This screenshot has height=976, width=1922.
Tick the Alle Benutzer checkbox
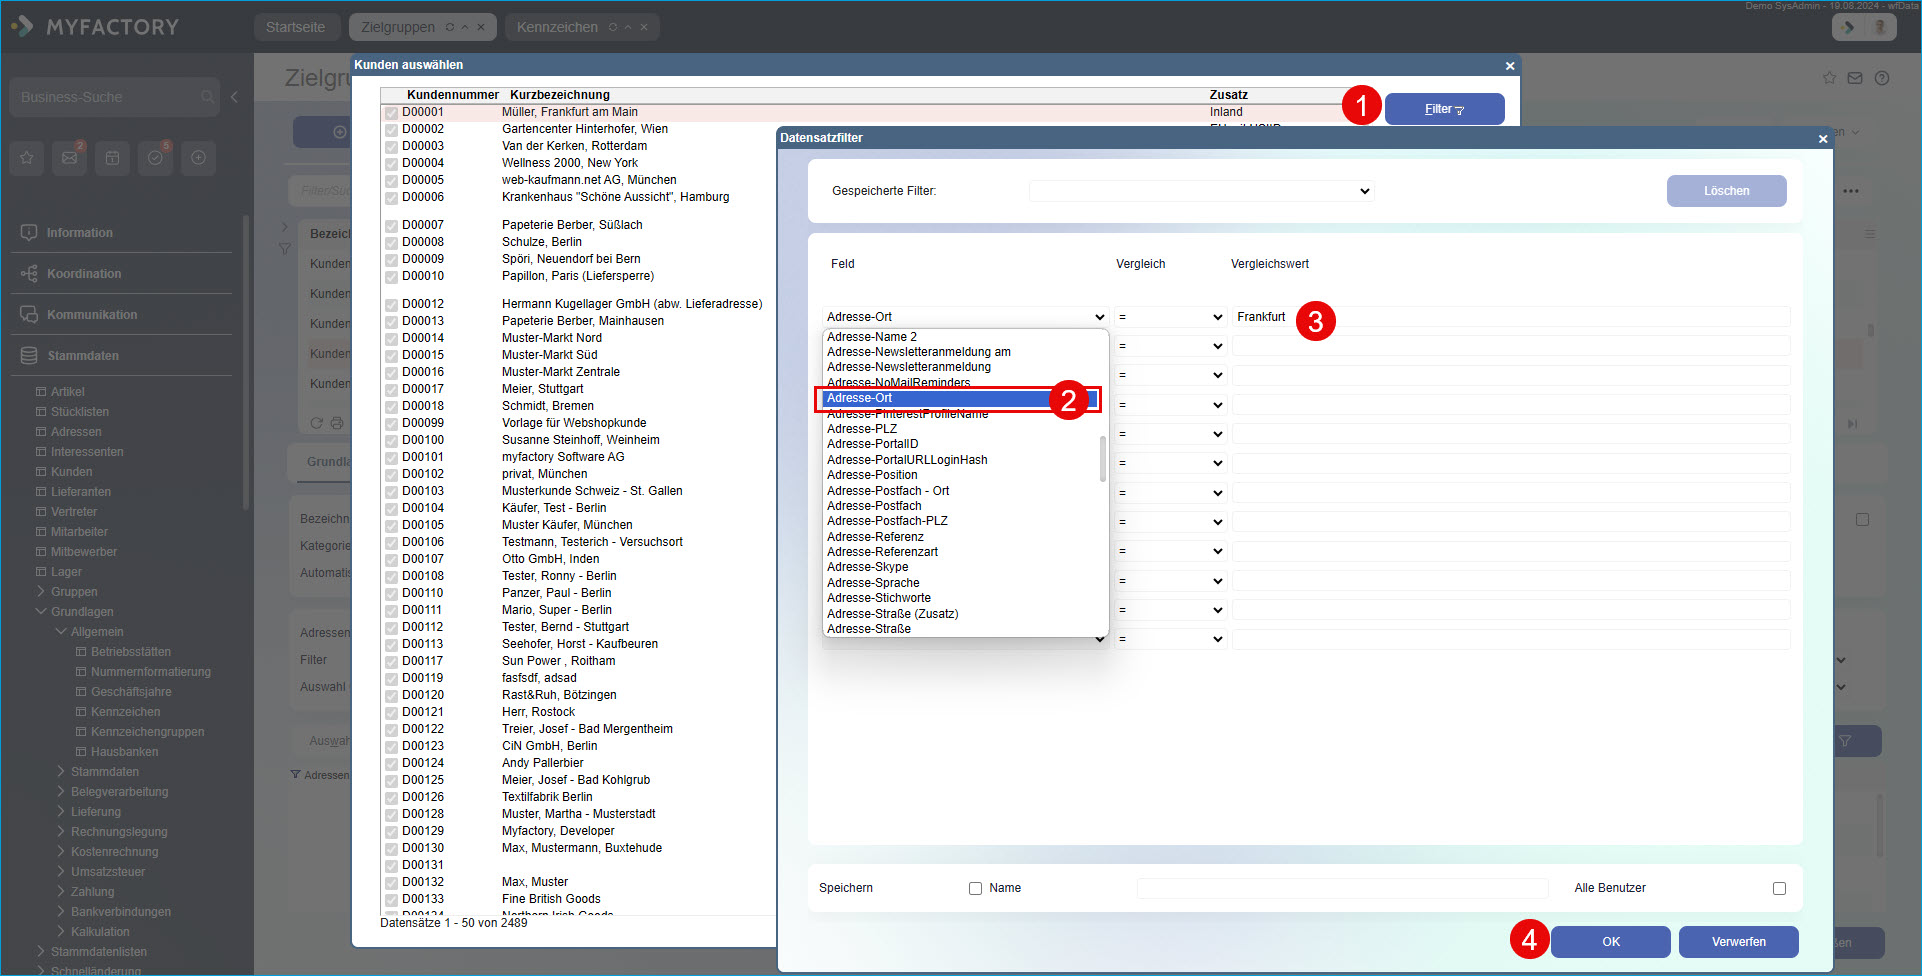tap(1779, 888)
